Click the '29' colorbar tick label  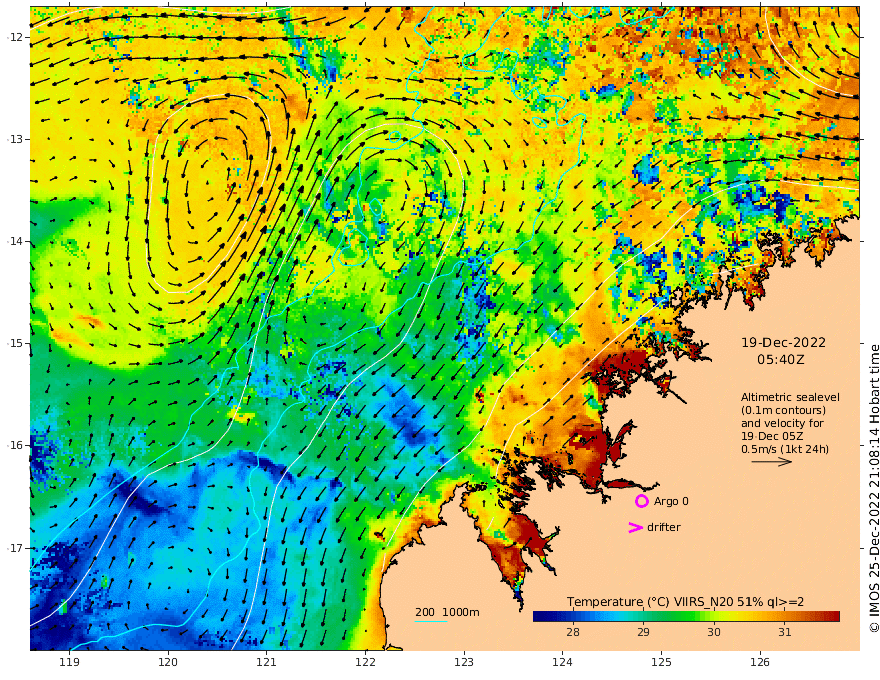click(643, 632)
